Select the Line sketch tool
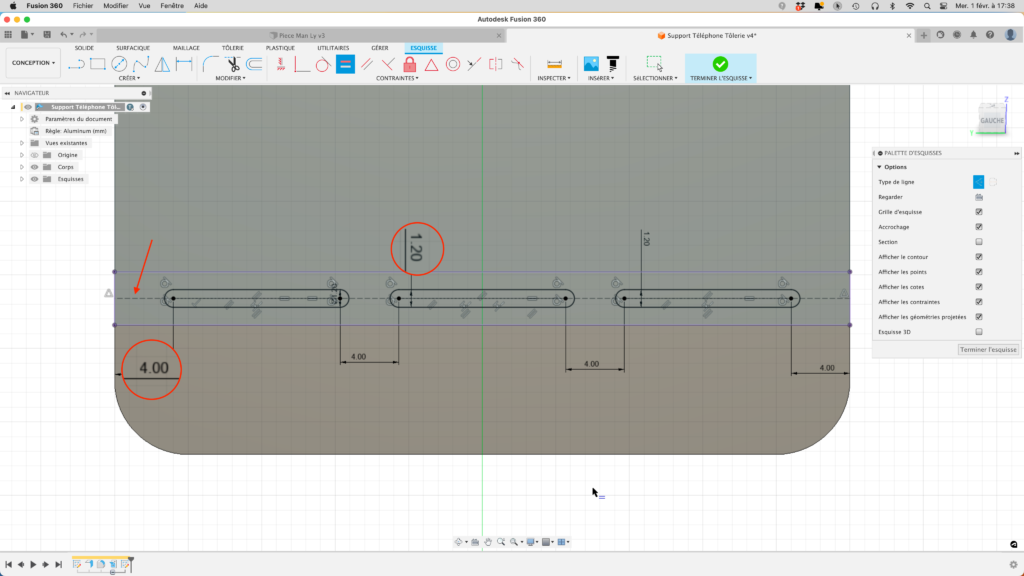 tap(76, 64)
